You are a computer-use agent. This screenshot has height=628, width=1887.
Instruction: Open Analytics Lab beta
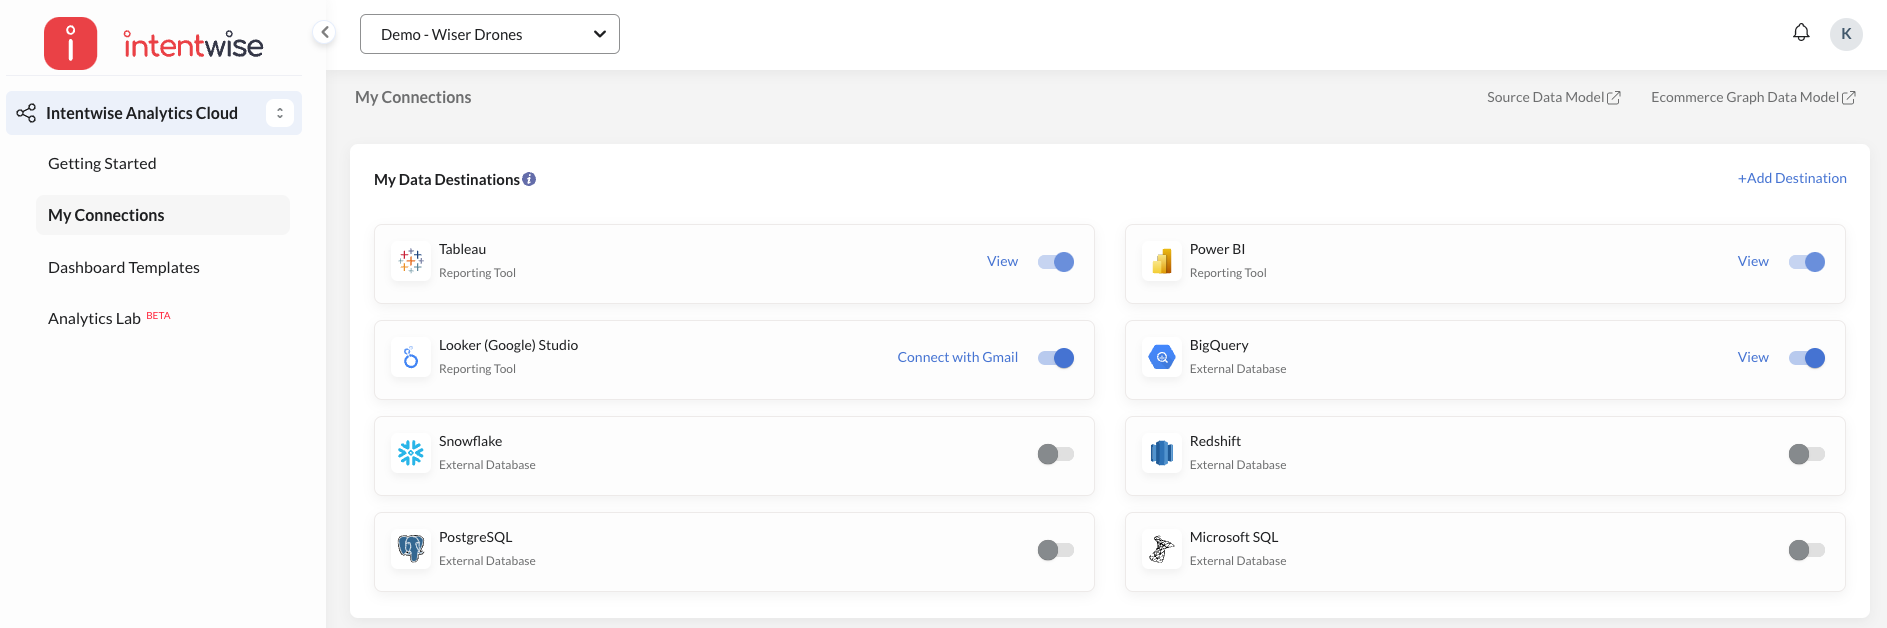coord(94,318)
